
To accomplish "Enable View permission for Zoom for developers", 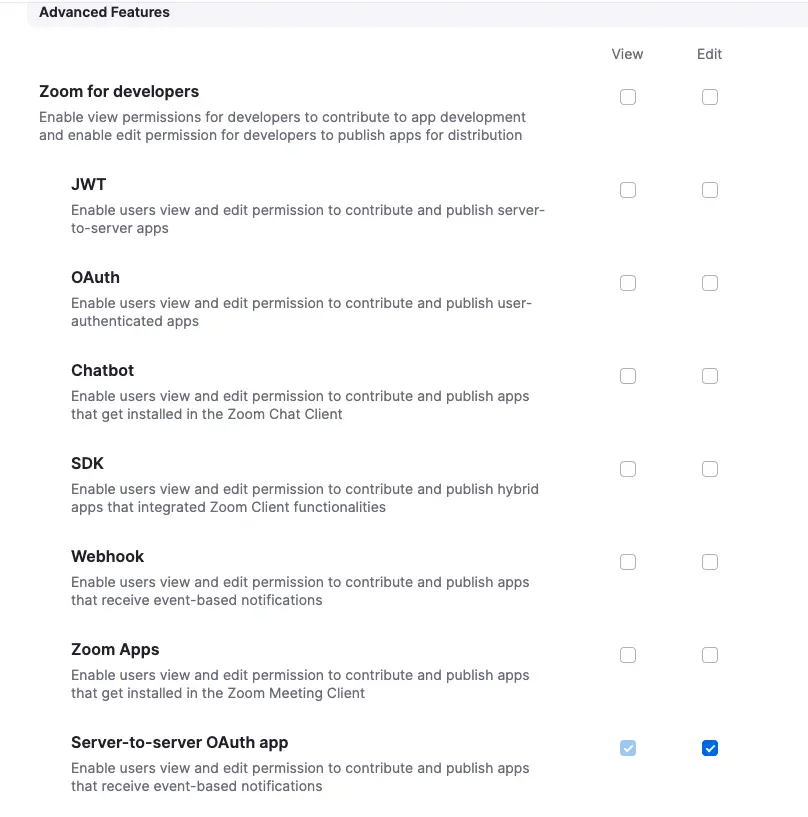I will click(x=628, y=97).
